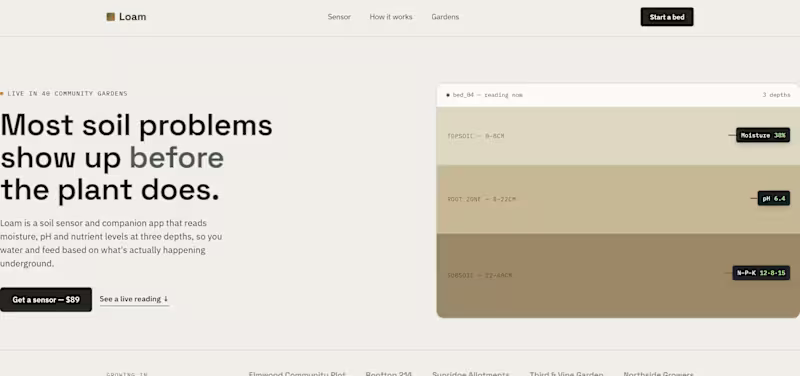The image size is (800, 376).
Task: Click the Loam brand name
Action: pyautogui.click(x=133, y=17)
